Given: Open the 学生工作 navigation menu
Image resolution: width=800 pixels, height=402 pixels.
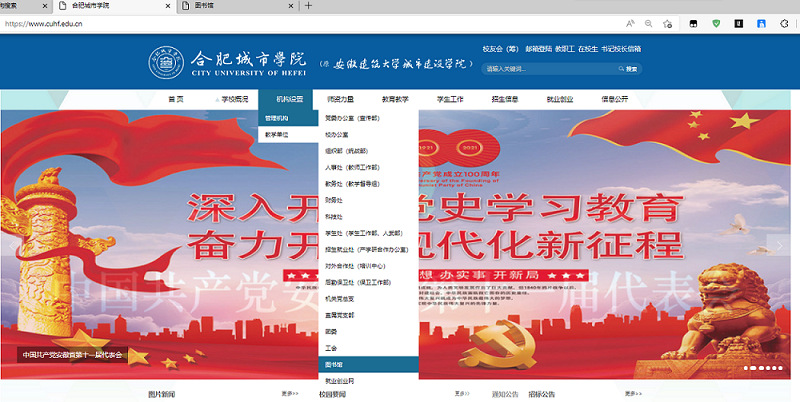Looking at the screenshot, I should 450,99.
